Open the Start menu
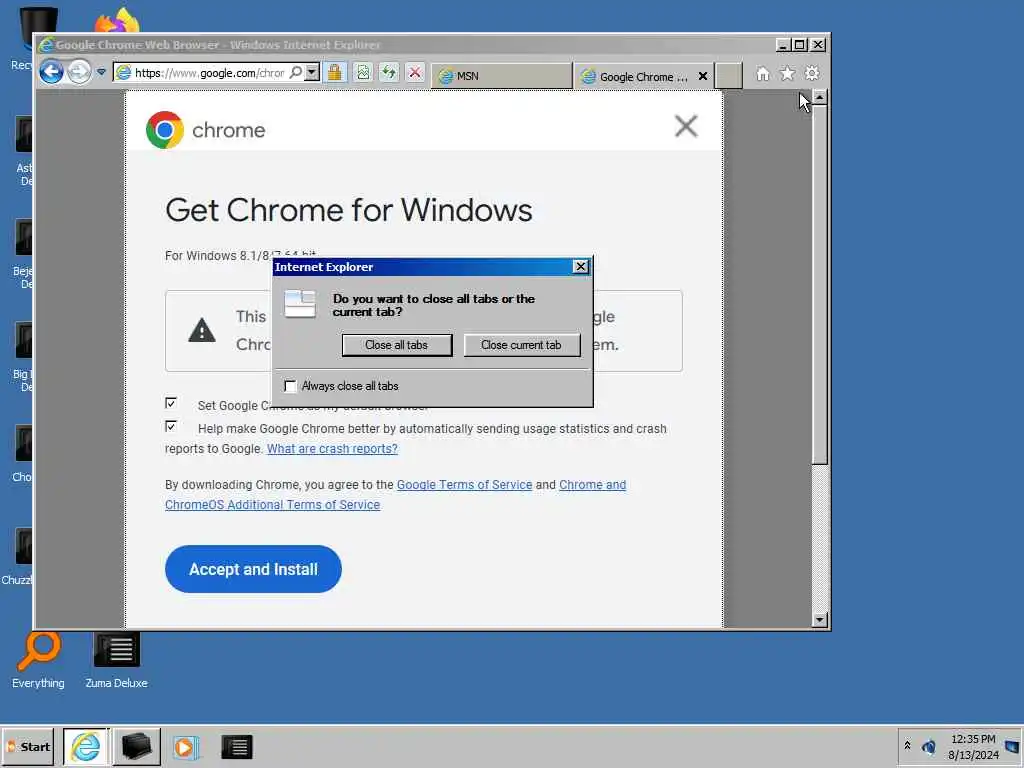1024x768 pixels. 28,746
